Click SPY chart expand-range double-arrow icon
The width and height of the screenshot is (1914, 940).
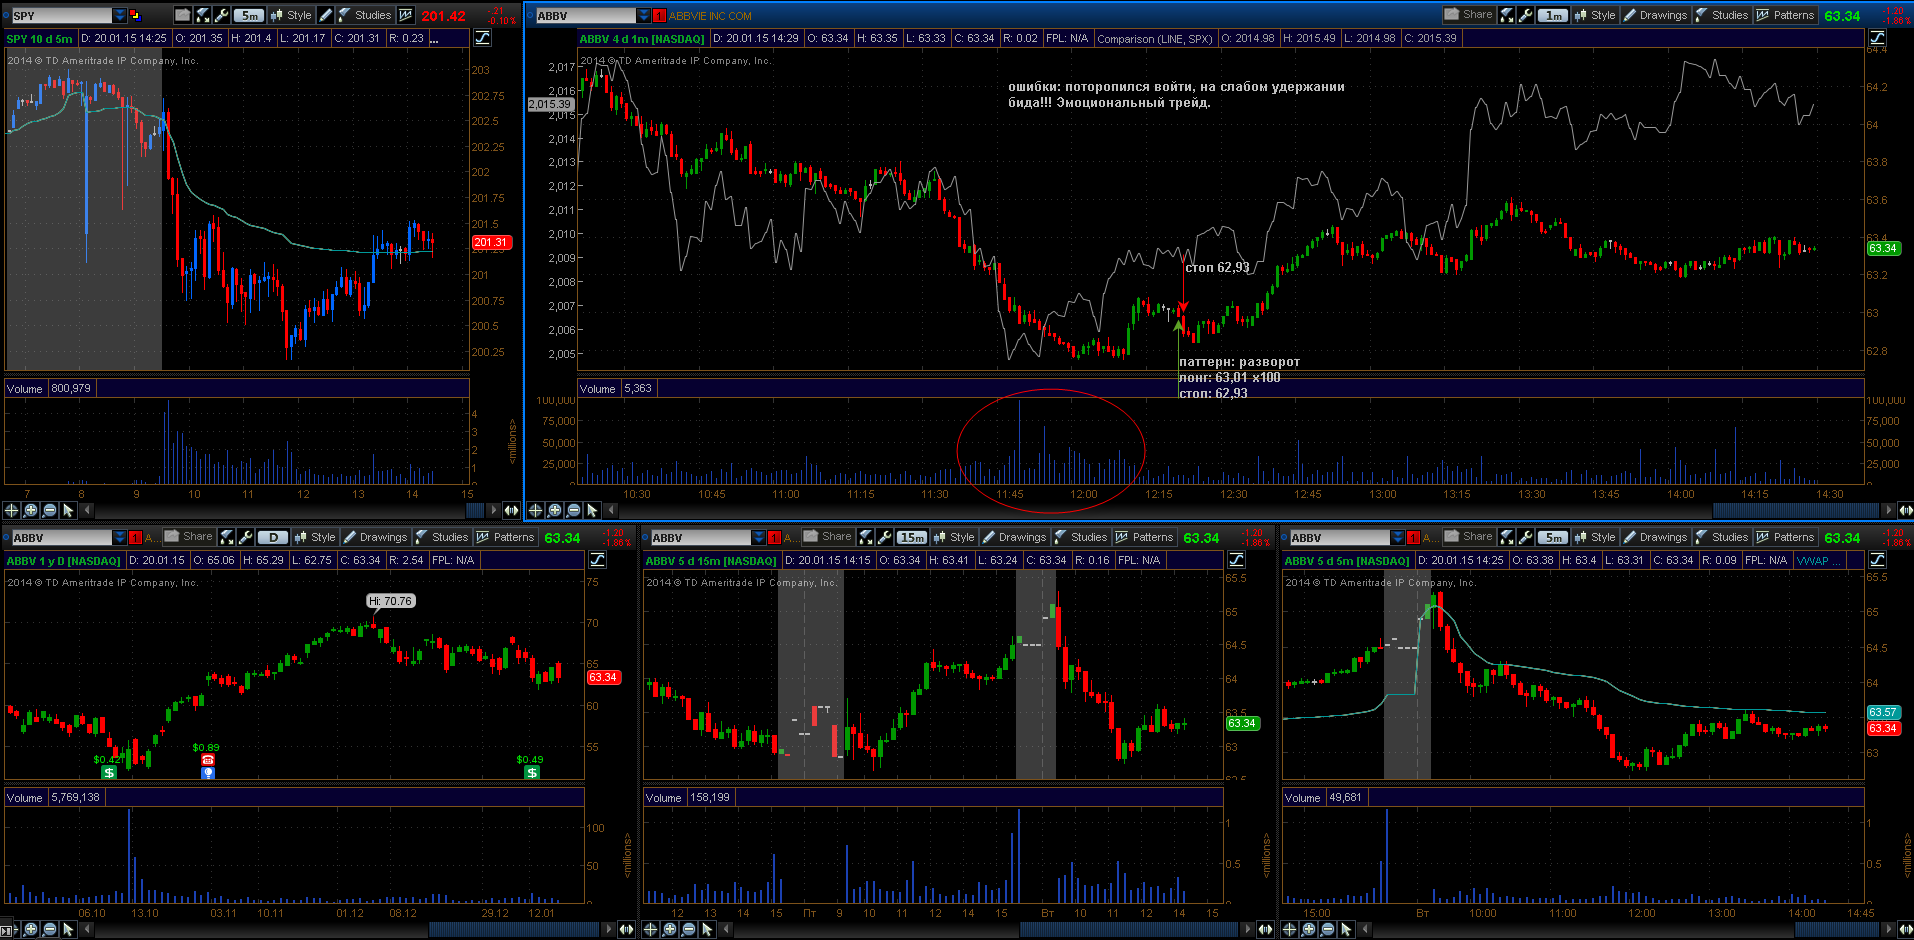[x=511, y=510]
